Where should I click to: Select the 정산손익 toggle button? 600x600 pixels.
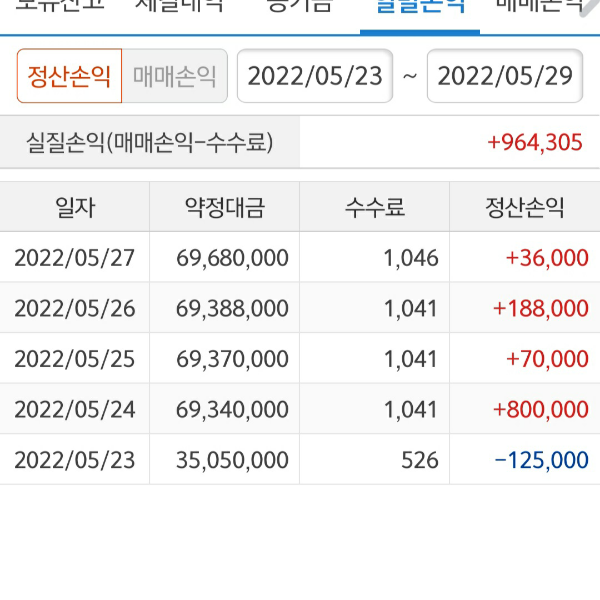(x=69, y=77)
